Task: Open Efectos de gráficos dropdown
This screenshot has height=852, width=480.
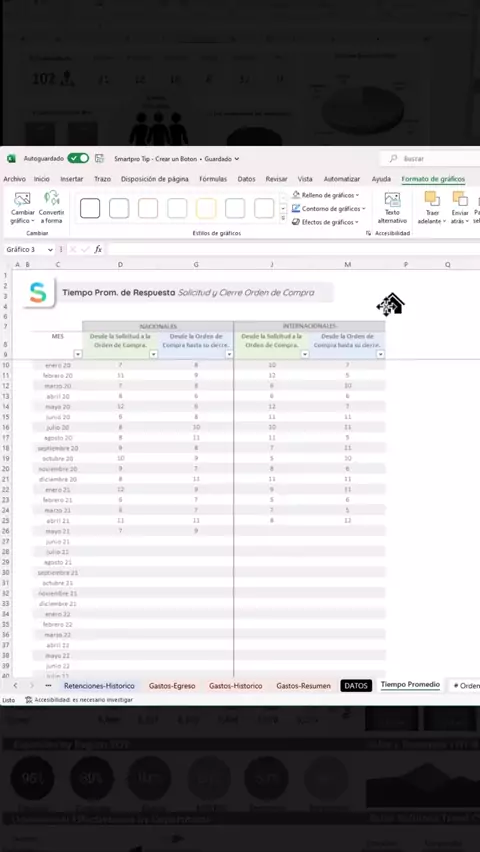Action: (326, 222)
